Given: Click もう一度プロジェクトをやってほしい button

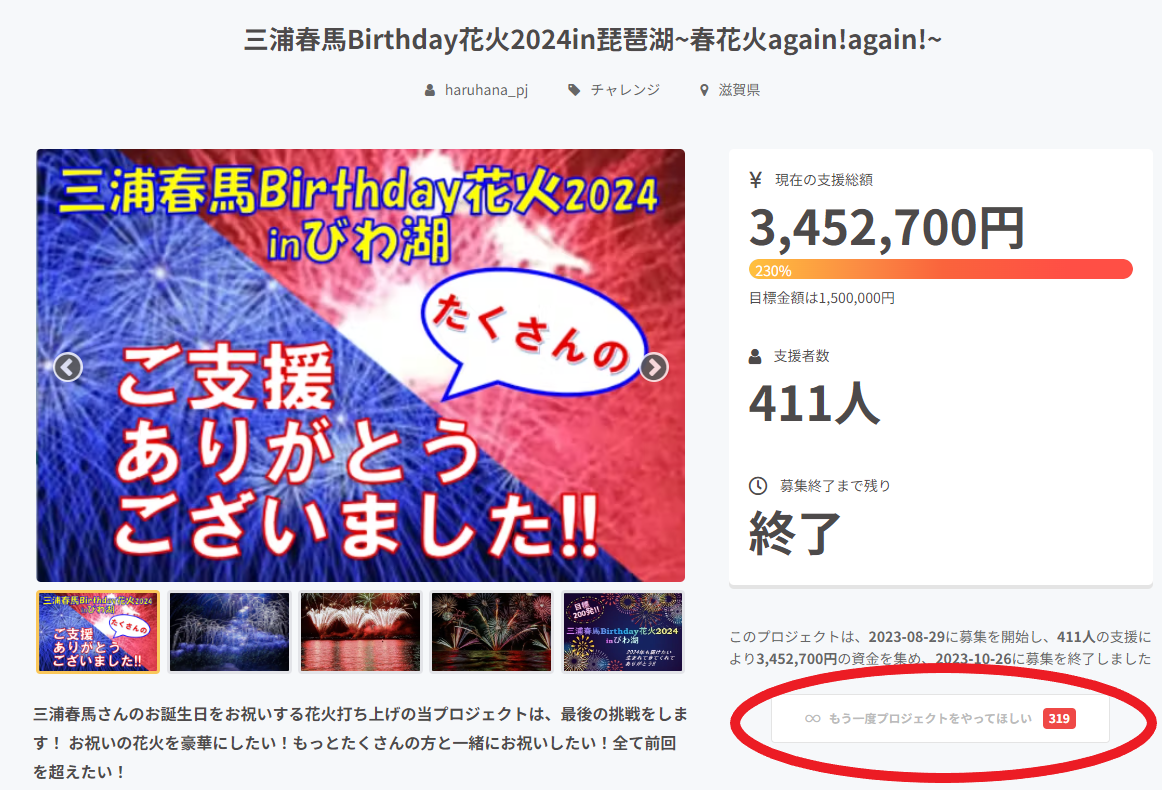Looking at the screenshot, I should click(940, 719).
